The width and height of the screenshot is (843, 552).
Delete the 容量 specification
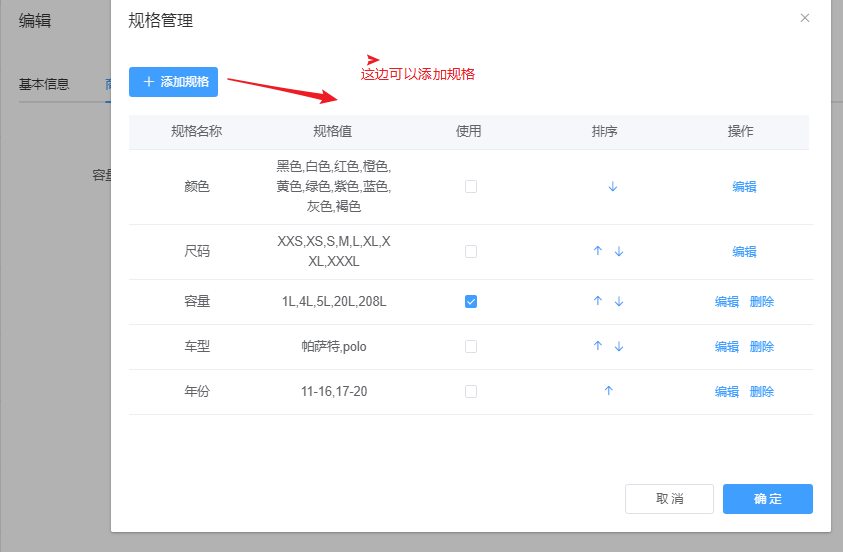(762, 302)
